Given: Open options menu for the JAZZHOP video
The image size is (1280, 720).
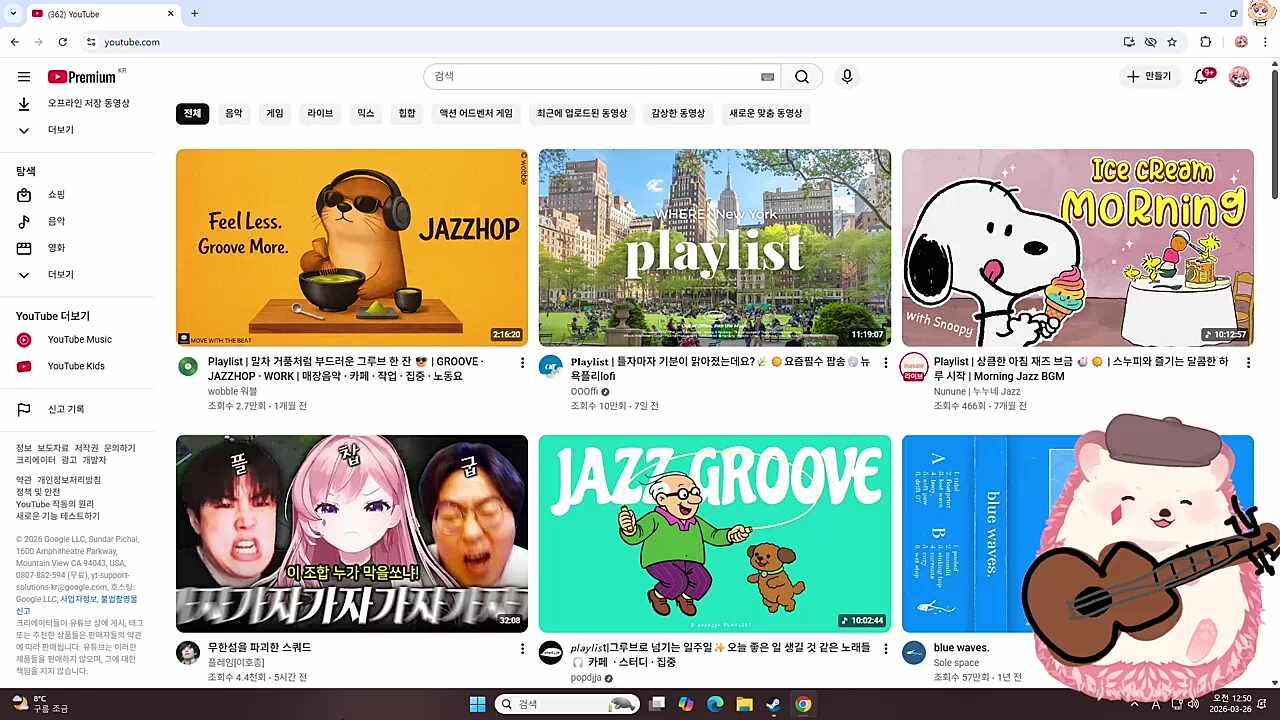Looking at the screenshot, I should (522, 363).
